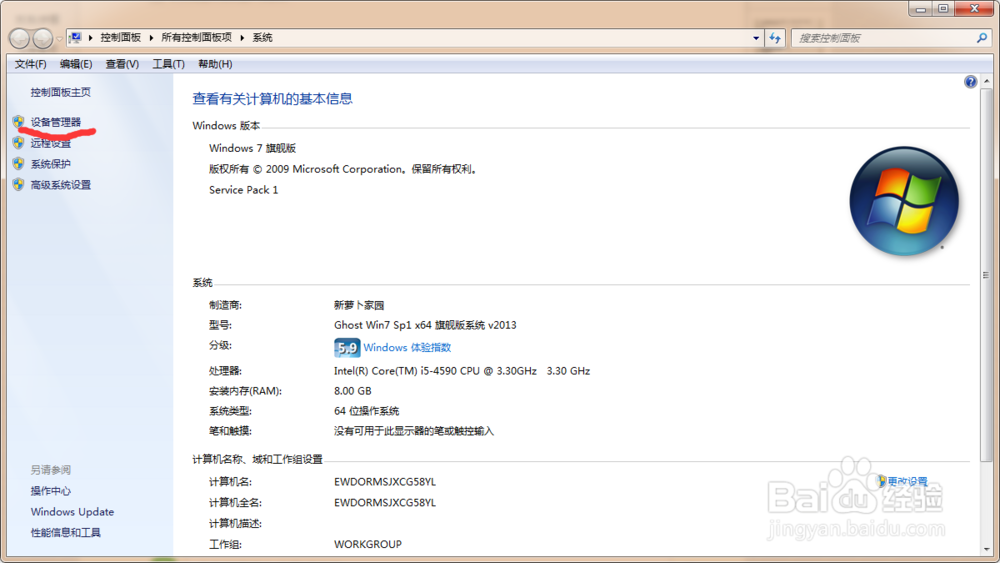Focus the 搜索控制面板 search box

(883, 38)
